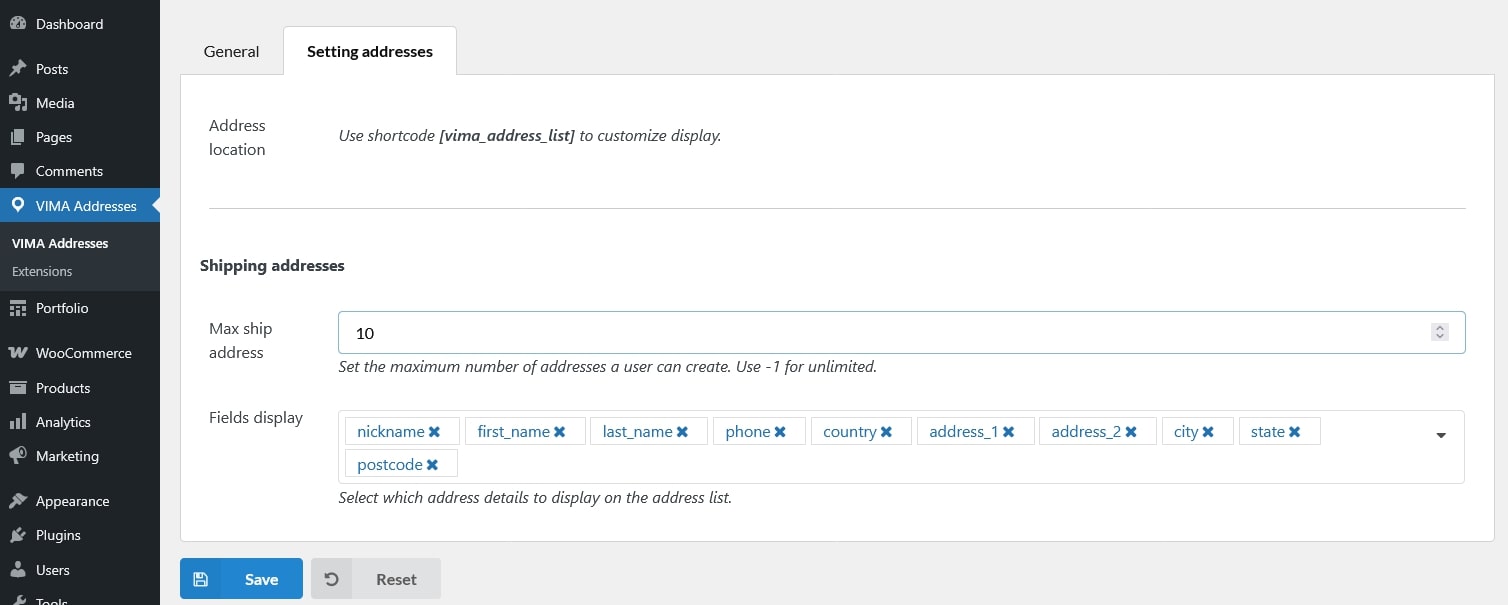Click the Media library icon
This screenshot has width=1508, height=605.
[17, 103]
